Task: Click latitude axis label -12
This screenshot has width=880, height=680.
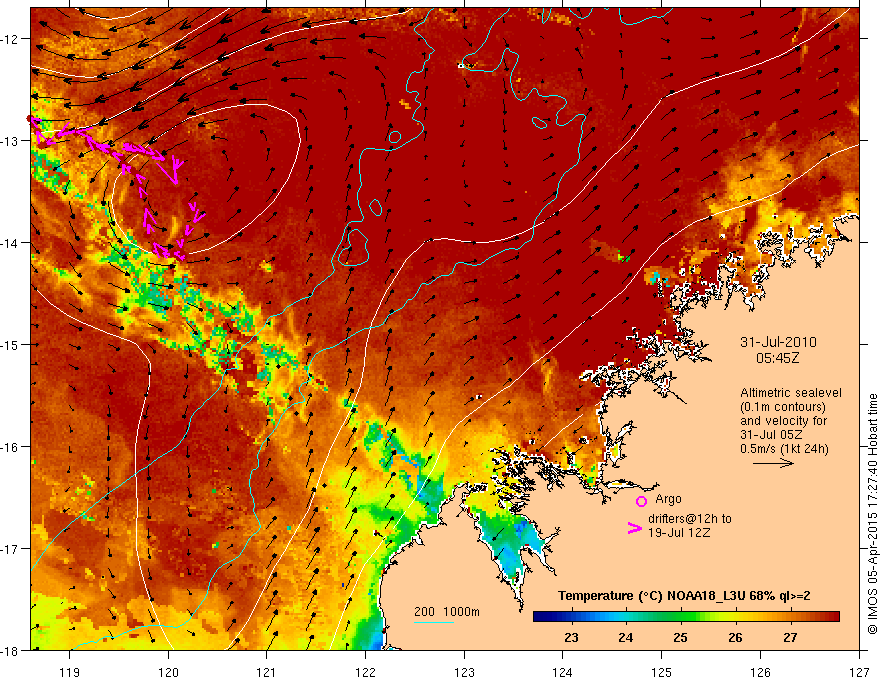Action: tap(10, 39)
